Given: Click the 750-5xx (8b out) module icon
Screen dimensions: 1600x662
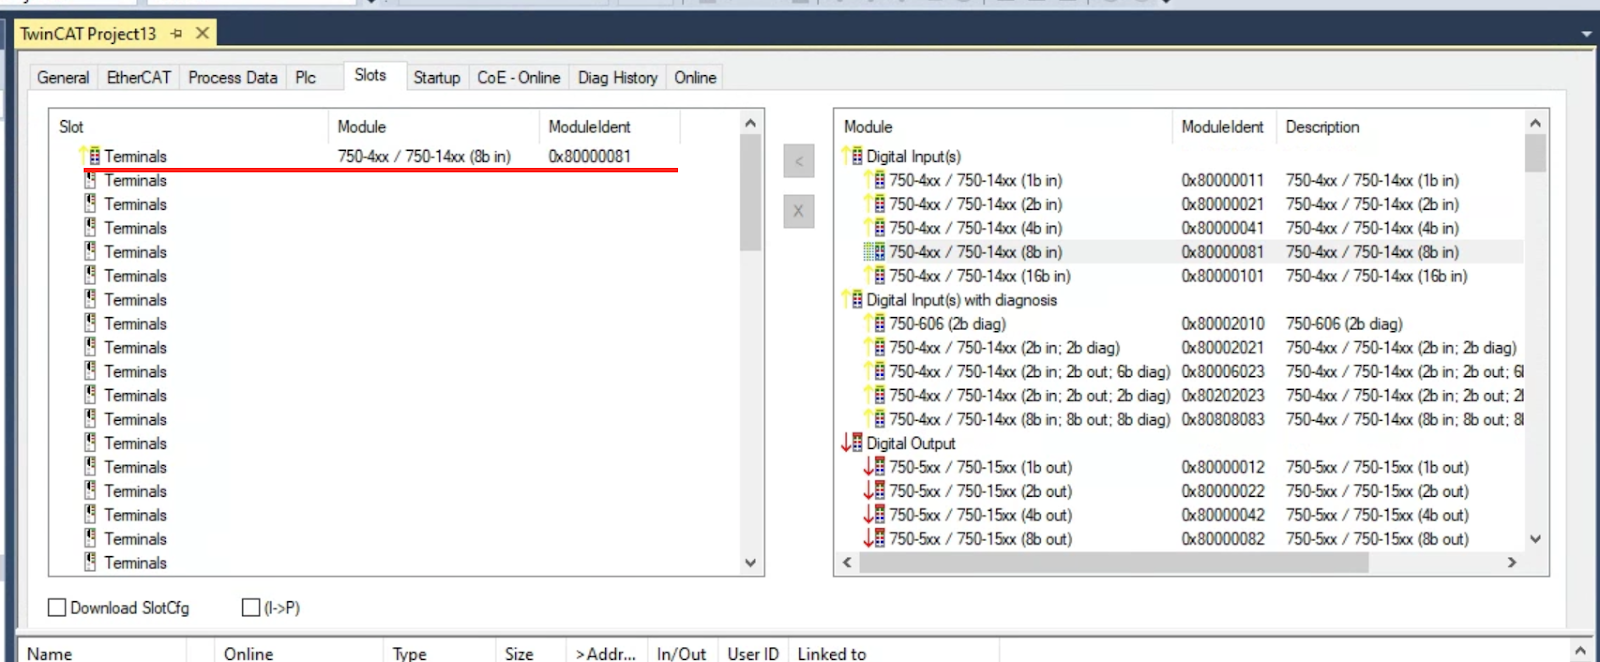Looking at the screenshot, I should (875, 539).
